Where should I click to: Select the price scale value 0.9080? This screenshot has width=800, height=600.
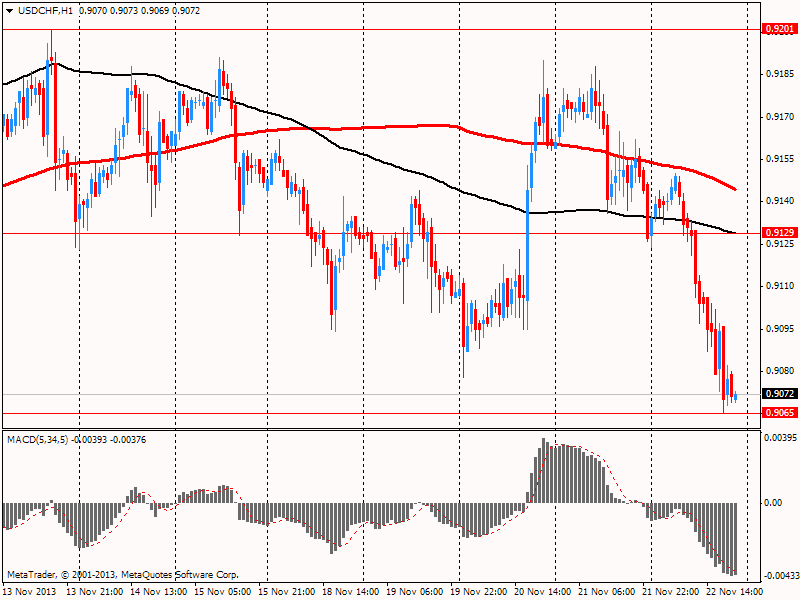click(780, 371)
